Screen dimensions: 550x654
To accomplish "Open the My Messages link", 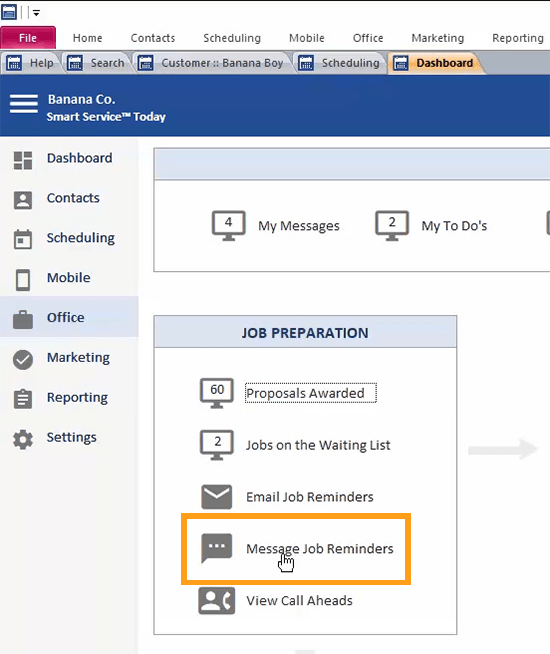I will (299, 226).
